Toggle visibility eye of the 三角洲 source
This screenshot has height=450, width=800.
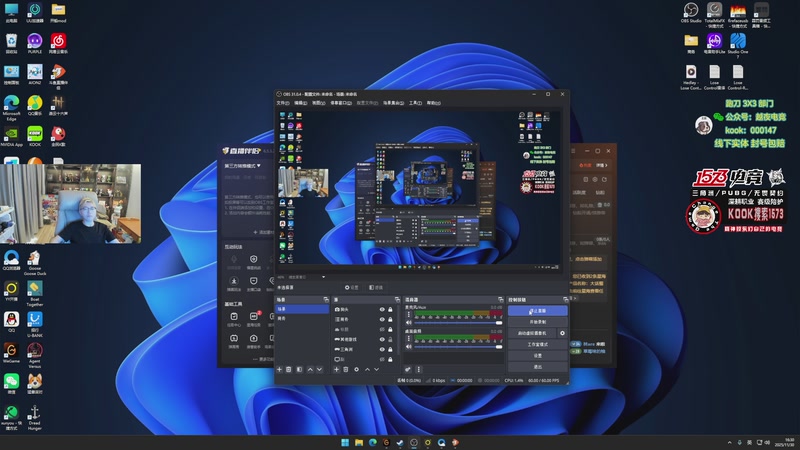[382, 349]
